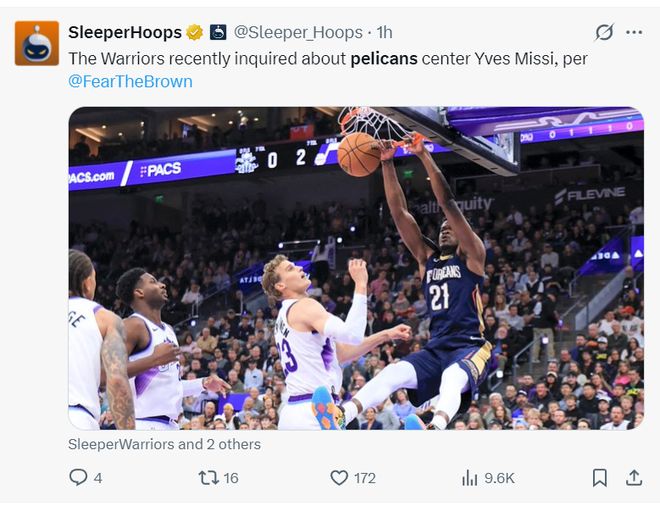Click the reply count 4

(98, 478)
